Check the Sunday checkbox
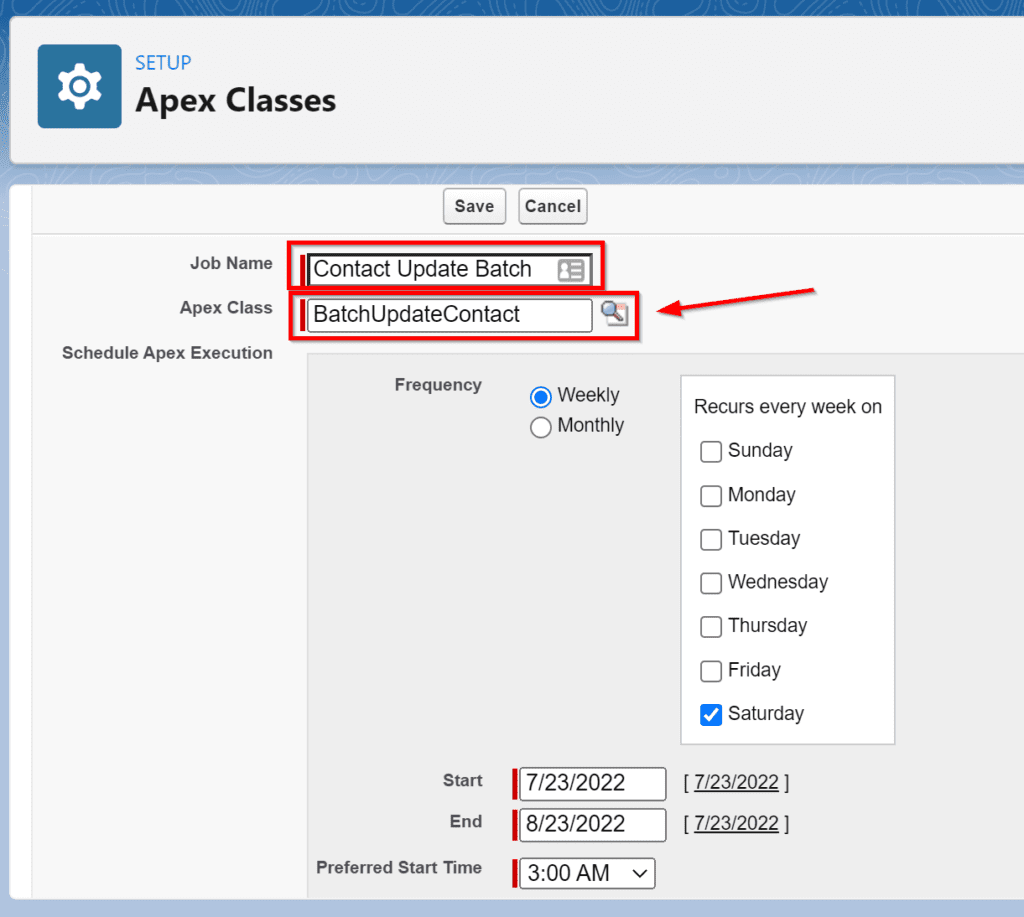This screenshot has height=917, width=1024. pyautogui.click(x=711, y=451)
